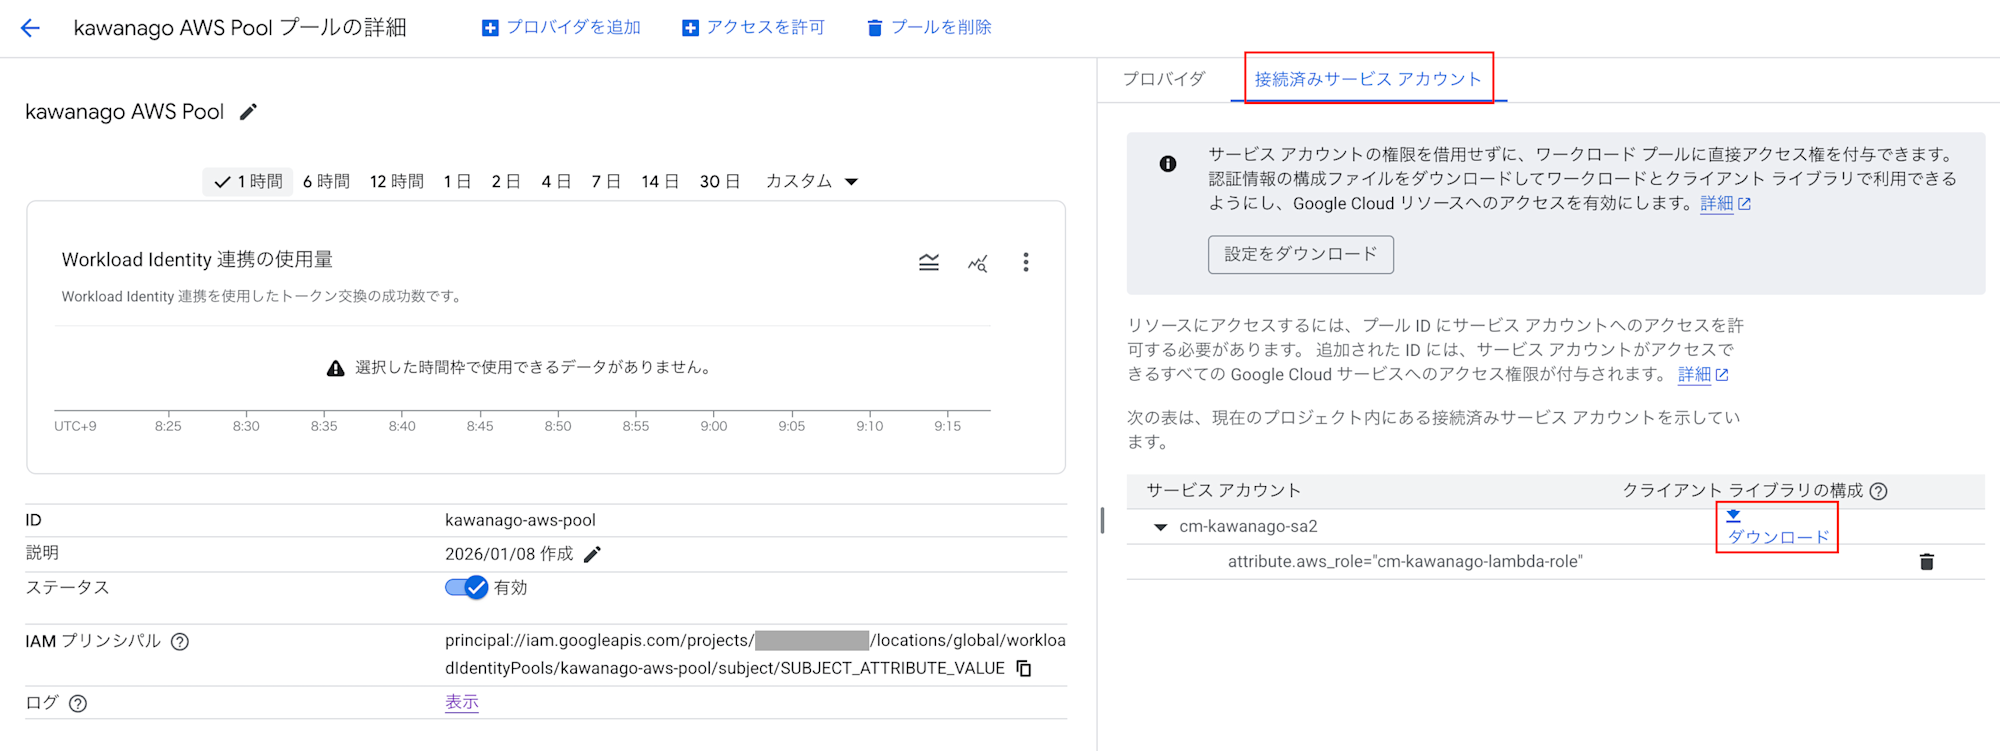Delete the aws_role attribute binding

[x=1926, y=562]
